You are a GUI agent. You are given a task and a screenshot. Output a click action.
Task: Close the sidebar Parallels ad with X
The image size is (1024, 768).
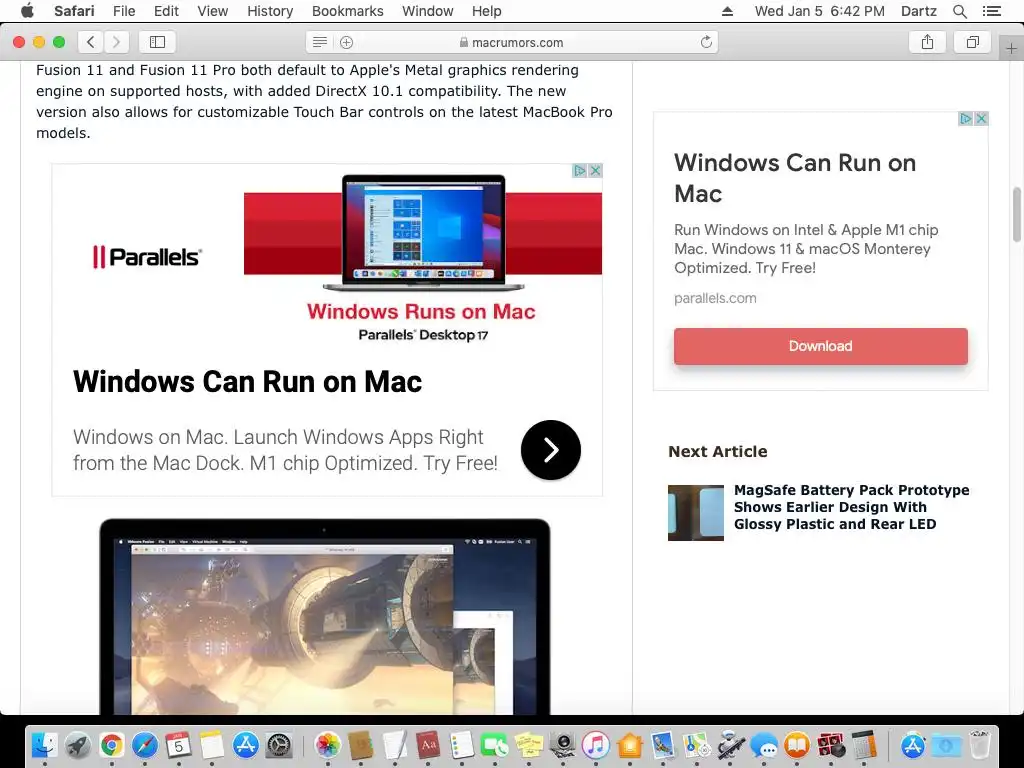[981, 118]
